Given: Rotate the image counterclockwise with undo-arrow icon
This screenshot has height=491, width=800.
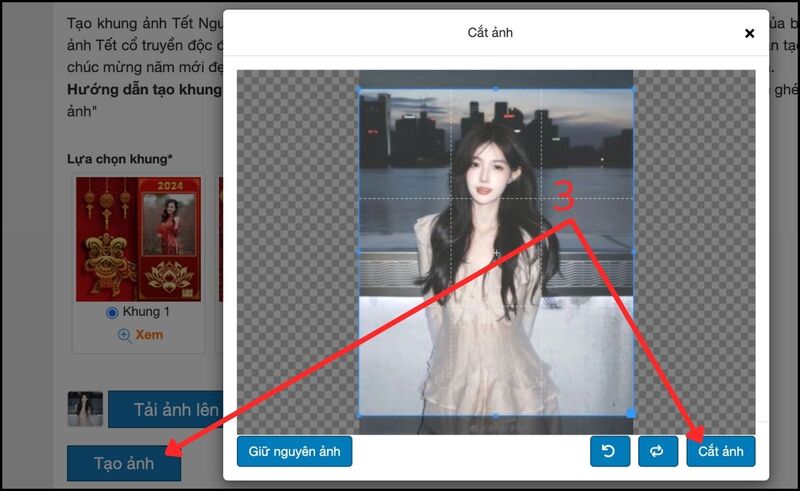Looking at the screenshot, I should tap(610, 451).
